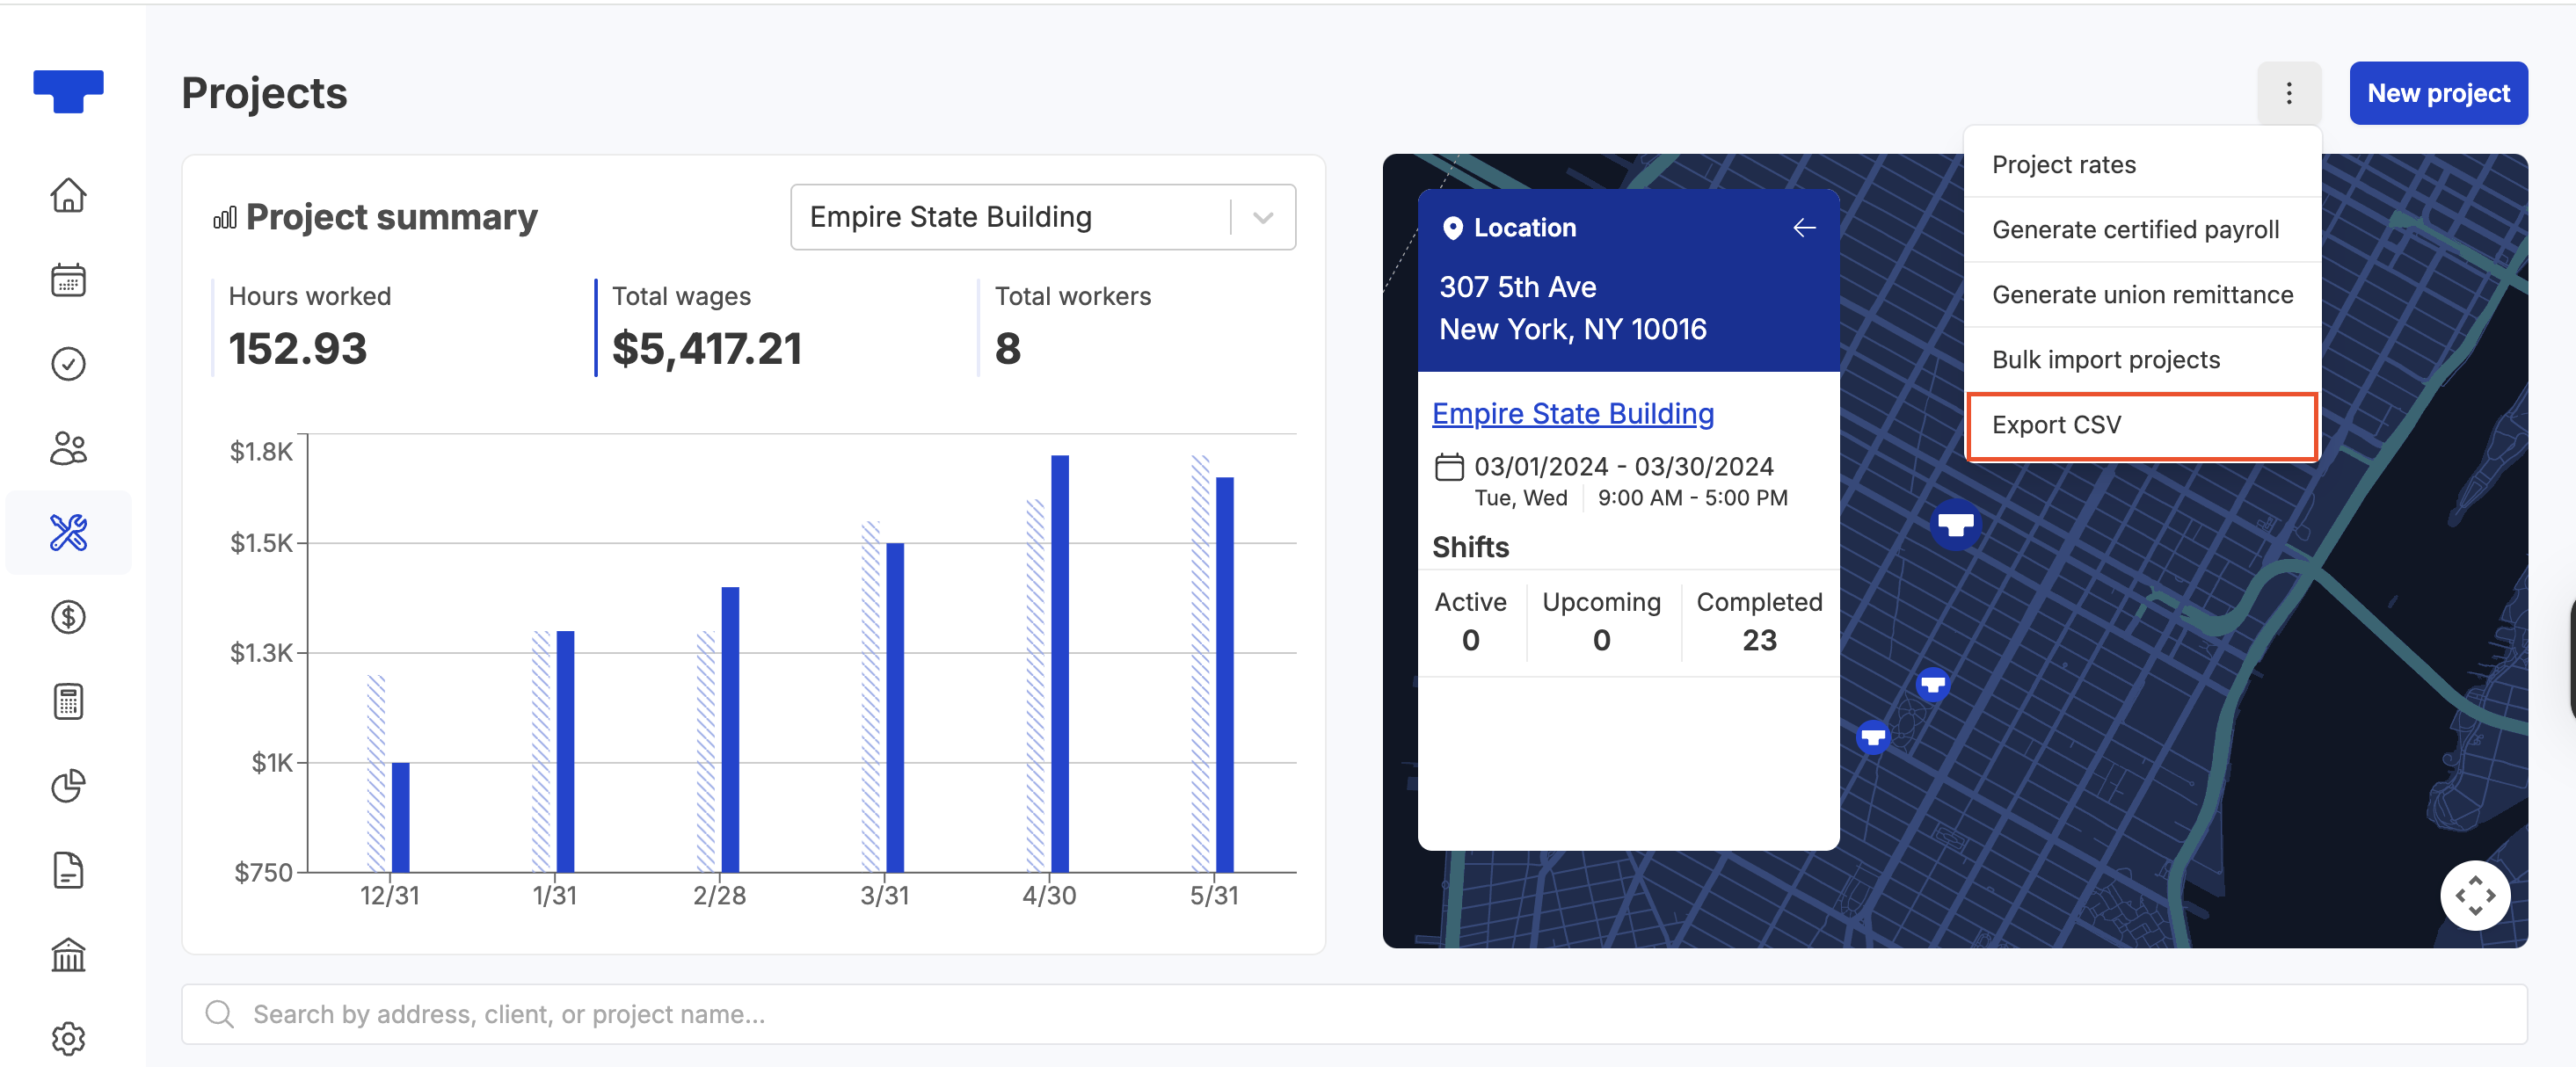Open the pie chart reports icon
This screenshot has height=1067, width=2576.
click(68, 786)
